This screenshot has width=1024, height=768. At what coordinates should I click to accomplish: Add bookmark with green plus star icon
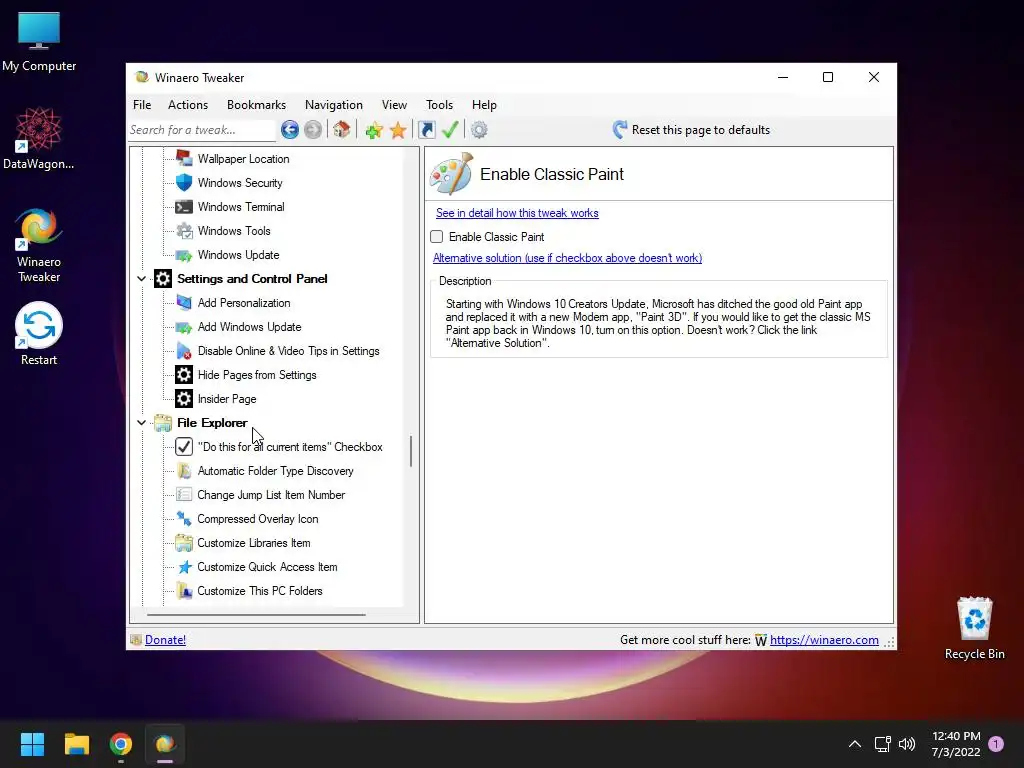pyautogui.click(x=374, y=130)
